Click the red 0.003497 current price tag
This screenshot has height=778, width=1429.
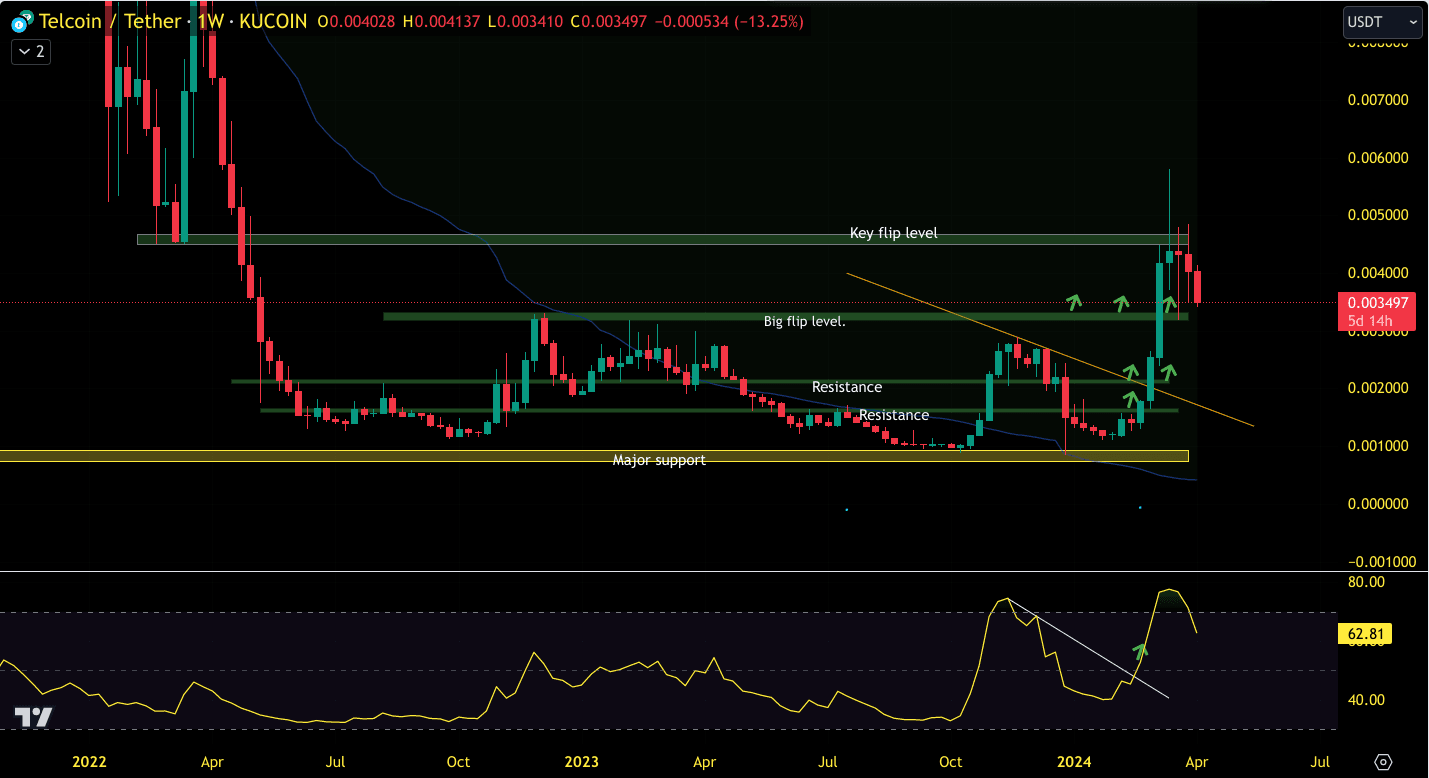[x=1378, y=302]
